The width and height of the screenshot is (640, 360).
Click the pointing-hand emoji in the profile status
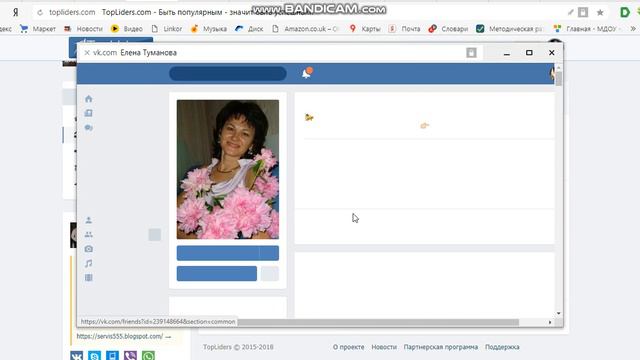[x=424, y=125]
